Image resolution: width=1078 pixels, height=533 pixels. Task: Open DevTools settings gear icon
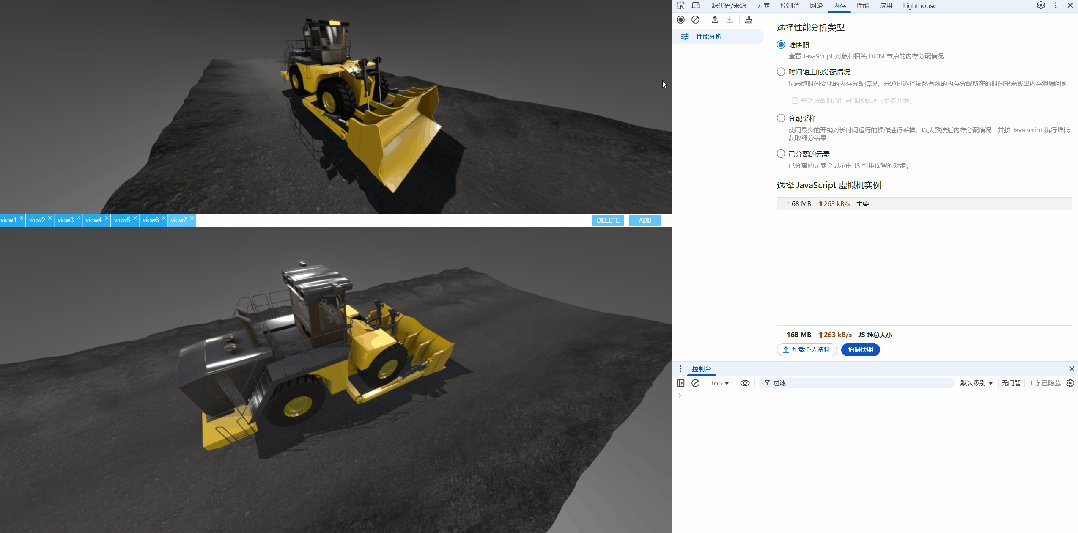(1041, 6)
